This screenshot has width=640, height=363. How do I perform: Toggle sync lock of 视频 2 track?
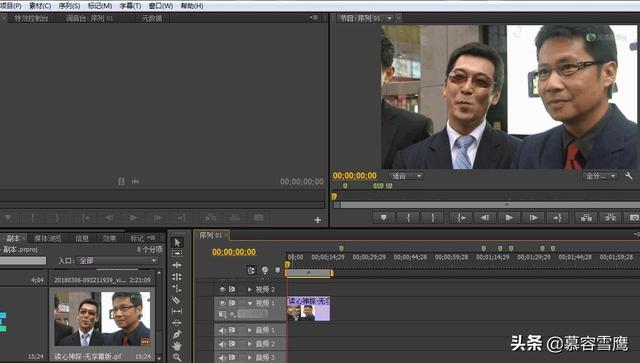click(232, 289)
